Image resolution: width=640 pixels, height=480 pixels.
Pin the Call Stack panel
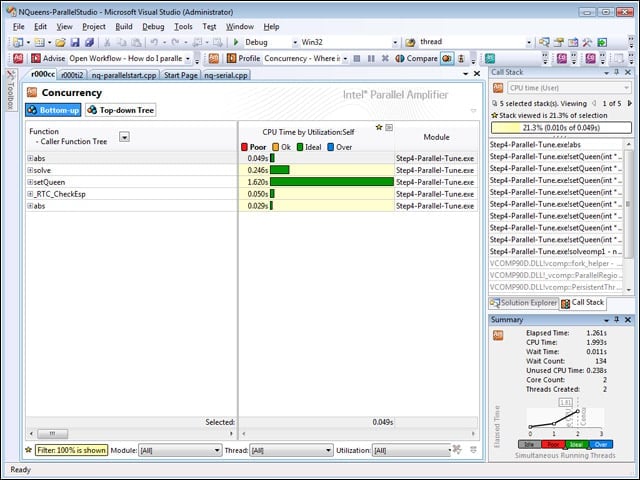617,72
